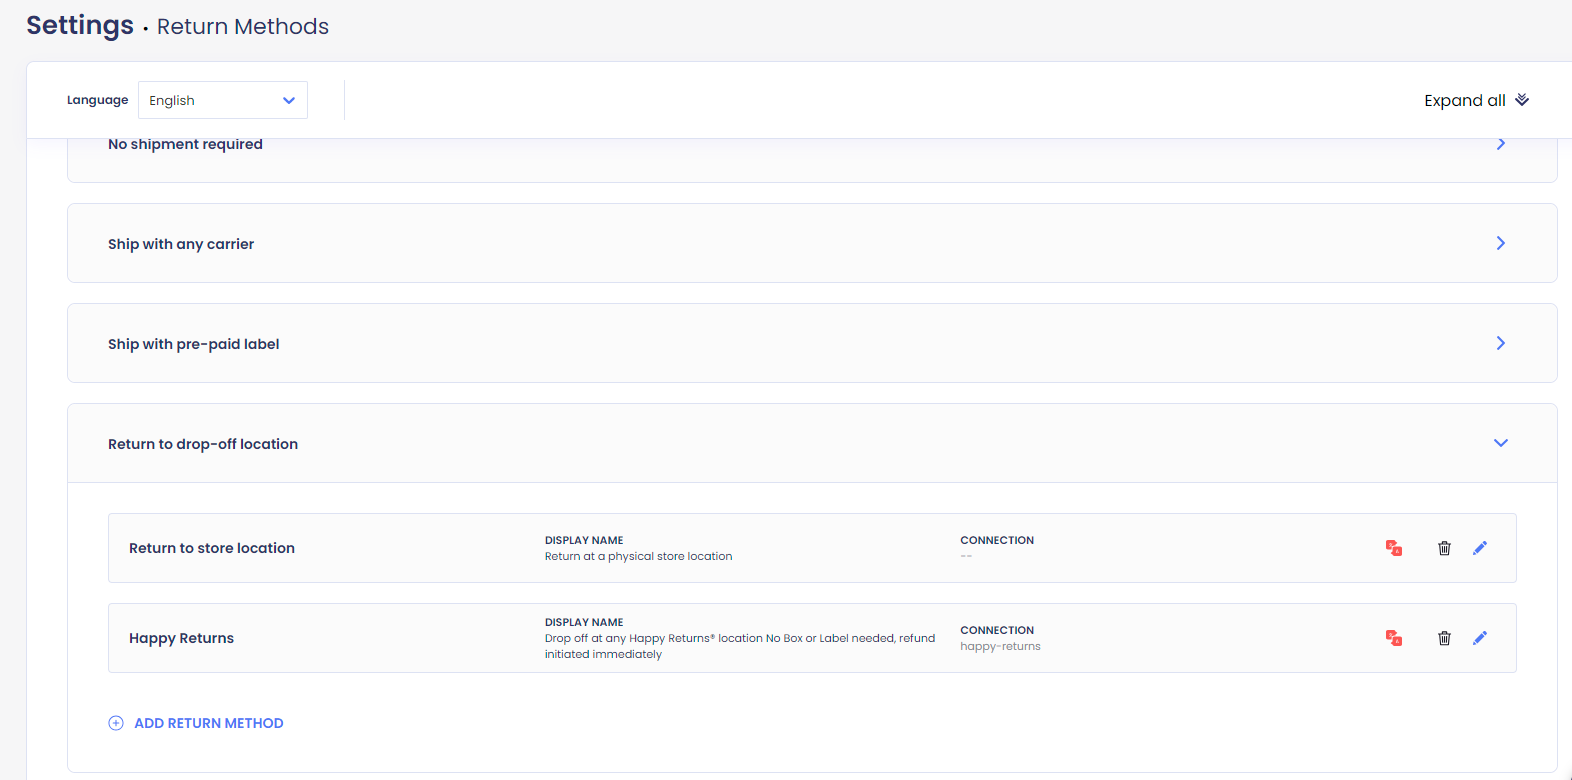
Task: Click CONNECTION header in Return to store location row
Action: coord(997,540)
